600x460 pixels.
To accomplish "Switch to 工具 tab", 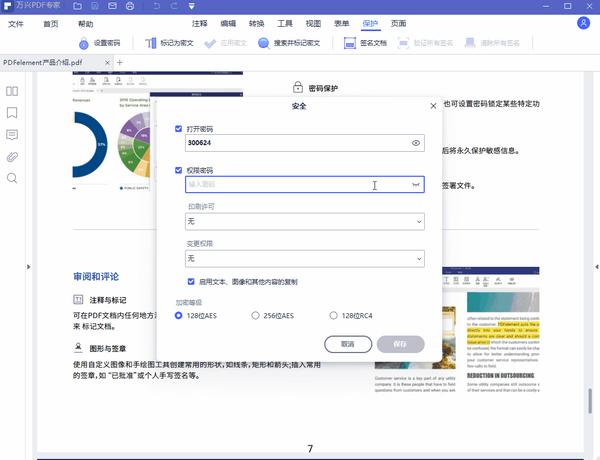I will [x=285, y=24].
